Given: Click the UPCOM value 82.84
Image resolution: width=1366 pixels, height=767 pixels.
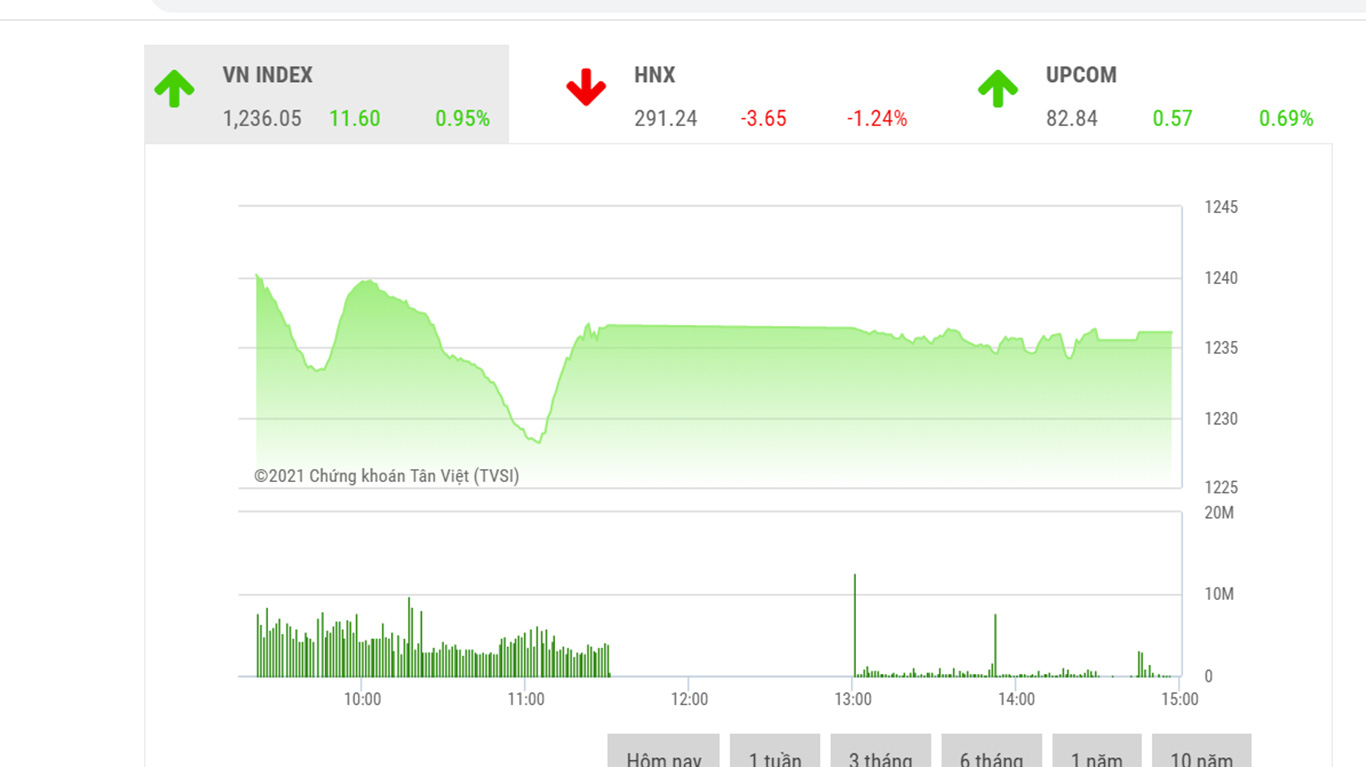Looking at the screenshot, I should [x=1071, y=119].
